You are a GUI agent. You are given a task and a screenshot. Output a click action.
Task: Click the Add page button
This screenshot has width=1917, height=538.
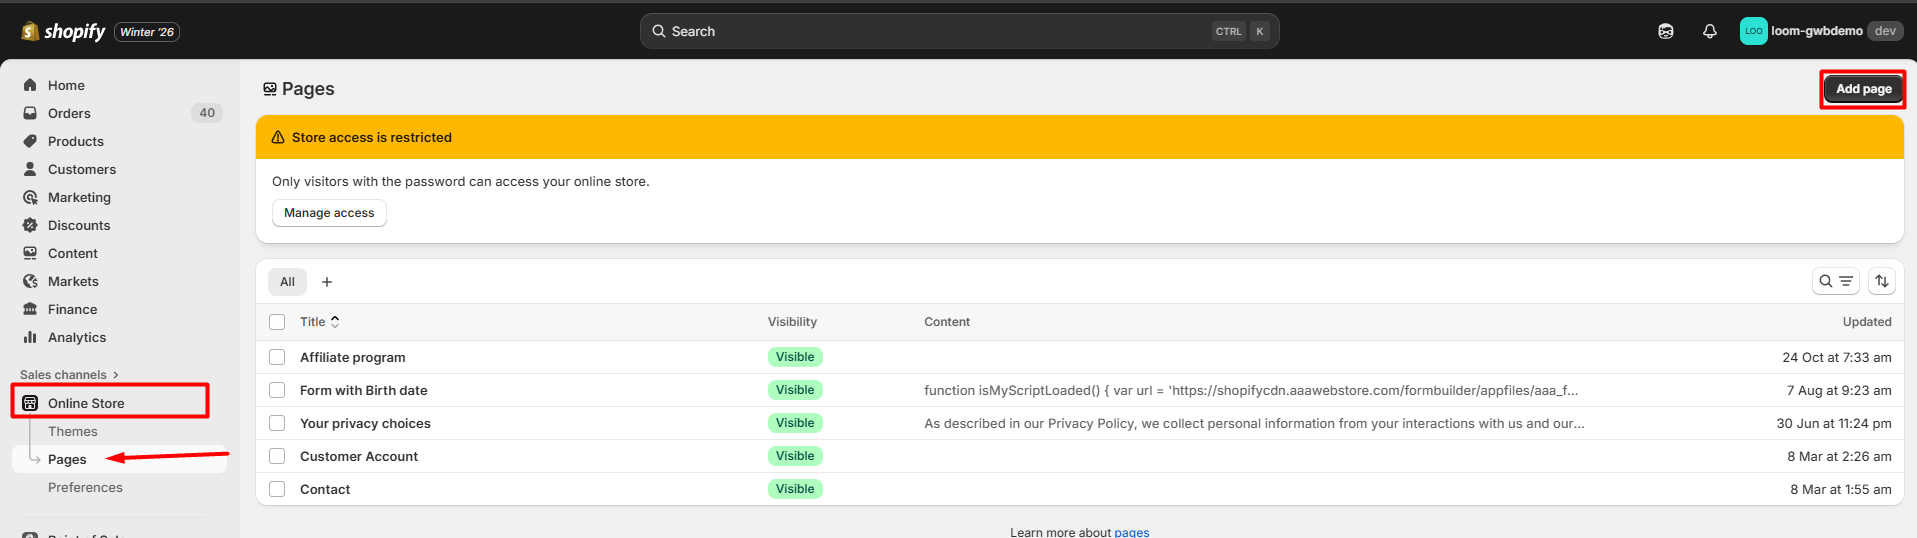(x=1862, y=89)
